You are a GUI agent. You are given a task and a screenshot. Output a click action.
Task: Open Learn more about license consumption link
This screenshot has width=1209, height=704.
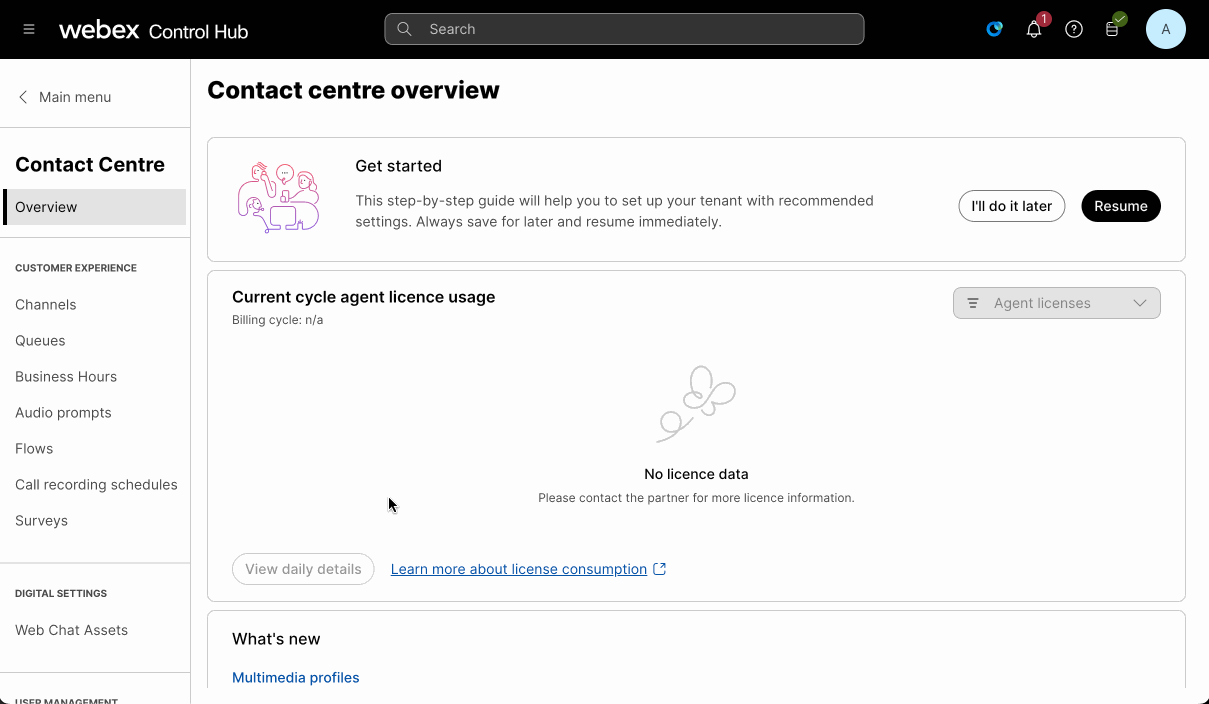pos(518,569)
